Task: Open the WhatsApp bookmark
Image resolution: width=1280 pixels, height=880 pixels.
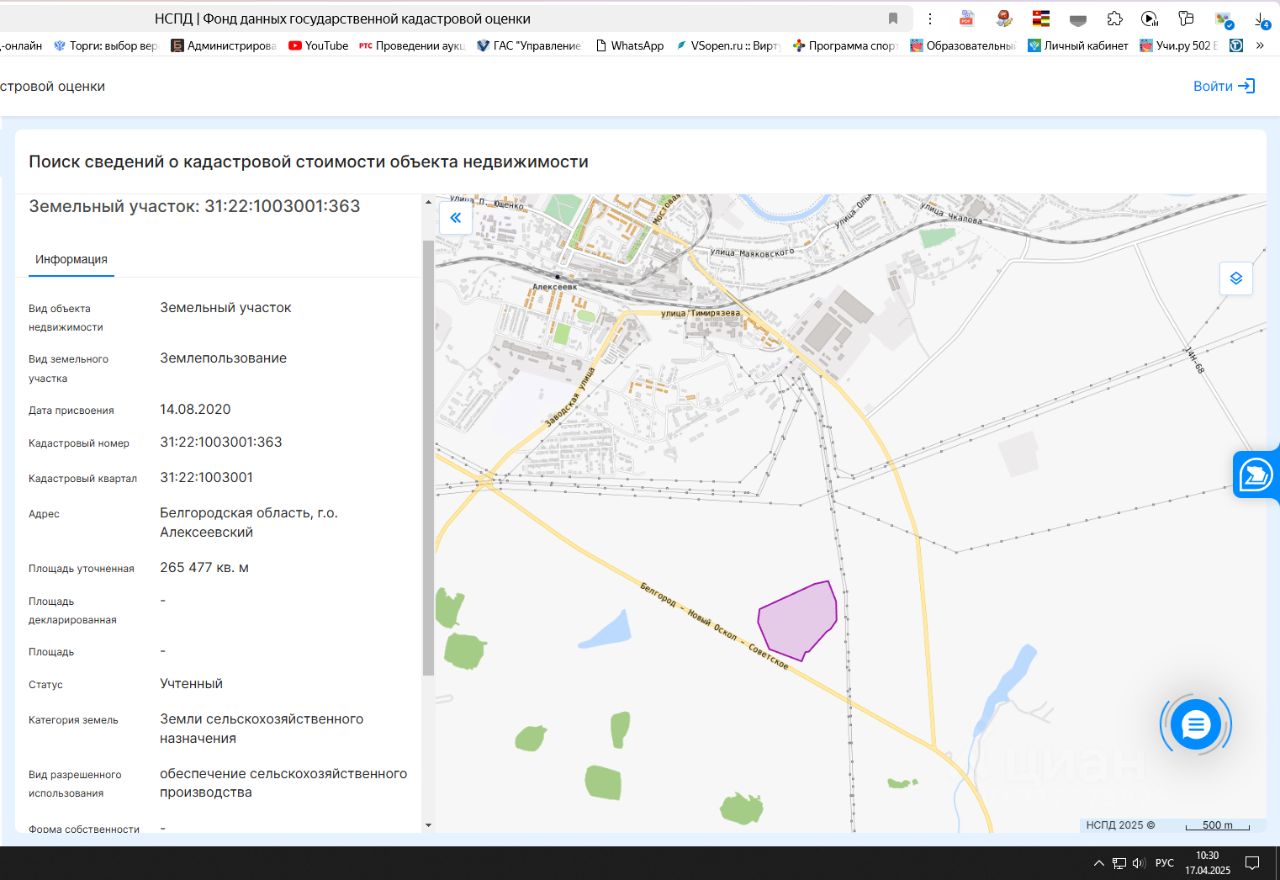Action: click(x=629, y=46)
